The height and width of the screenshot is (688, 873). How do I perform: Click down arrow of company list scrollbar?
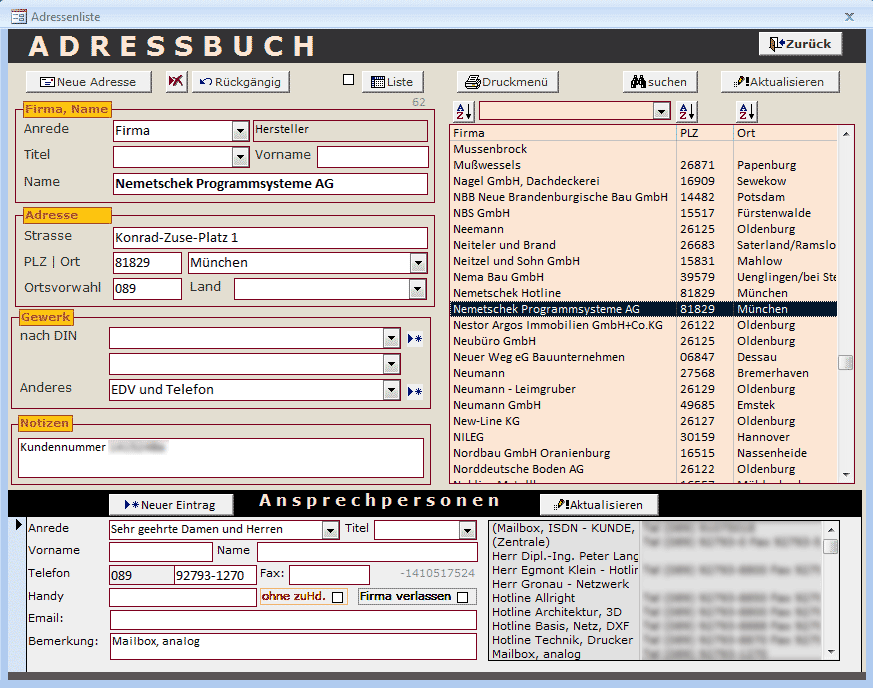[x=846, y=475]
